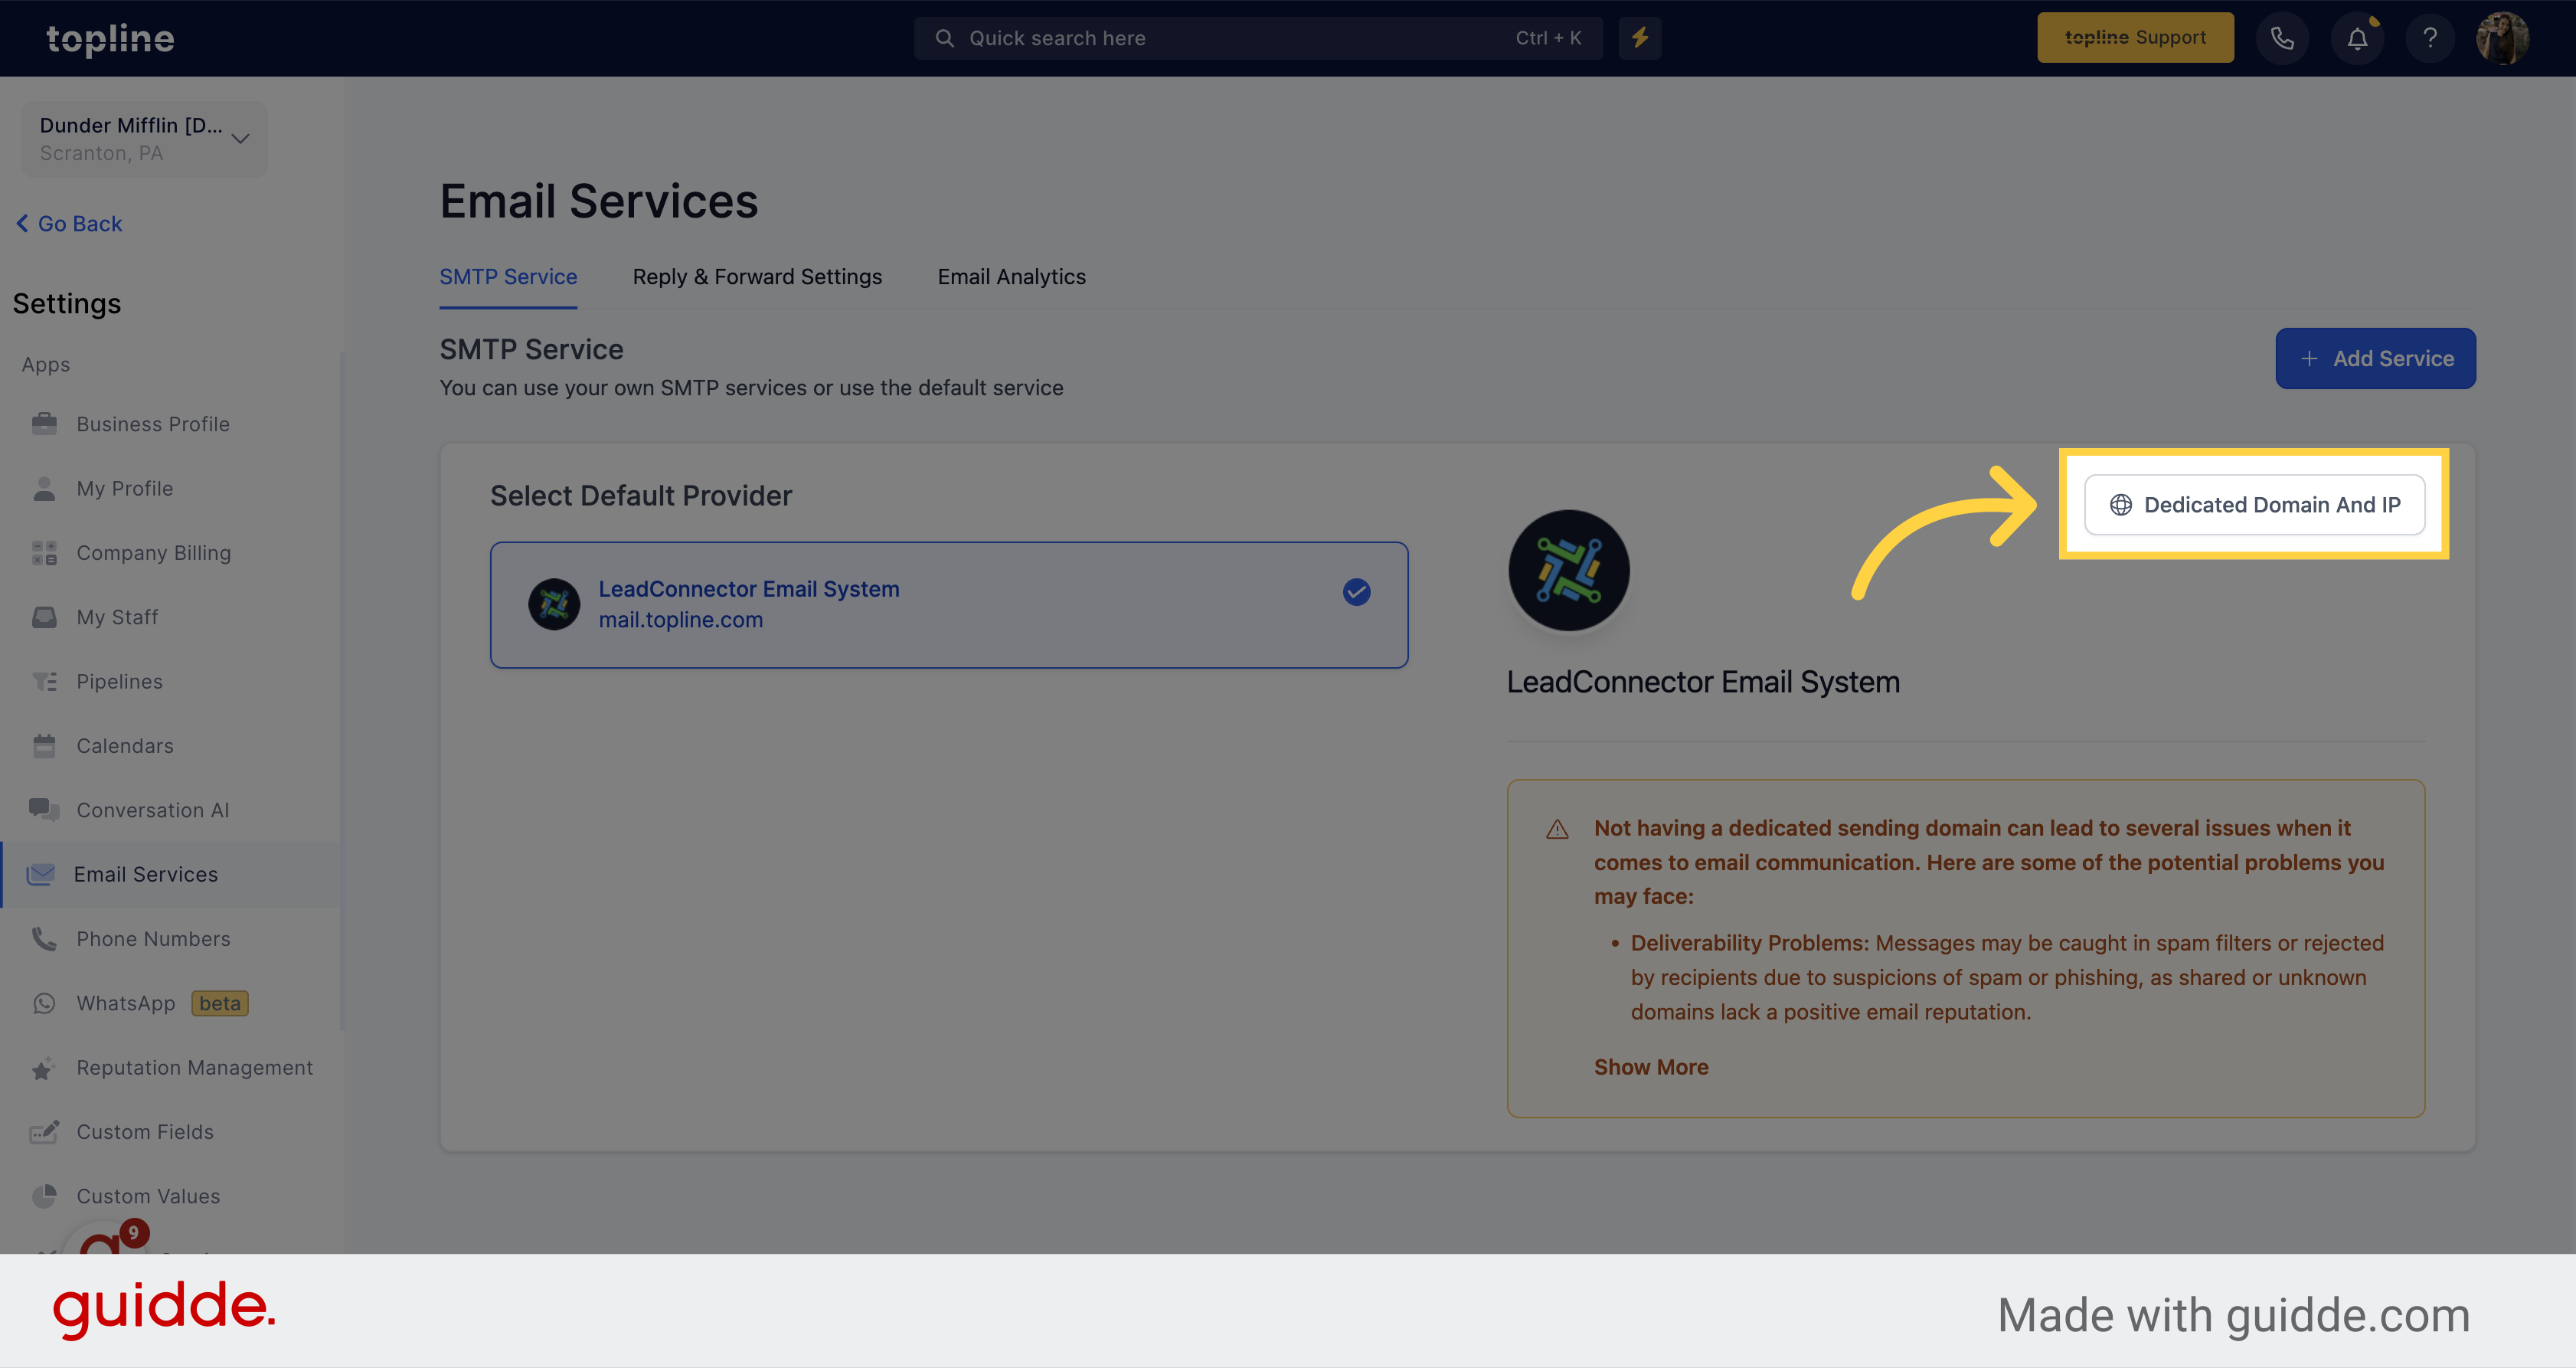Click the topline Support button
The image size is (2576, 1368).
pos(2135,38)
